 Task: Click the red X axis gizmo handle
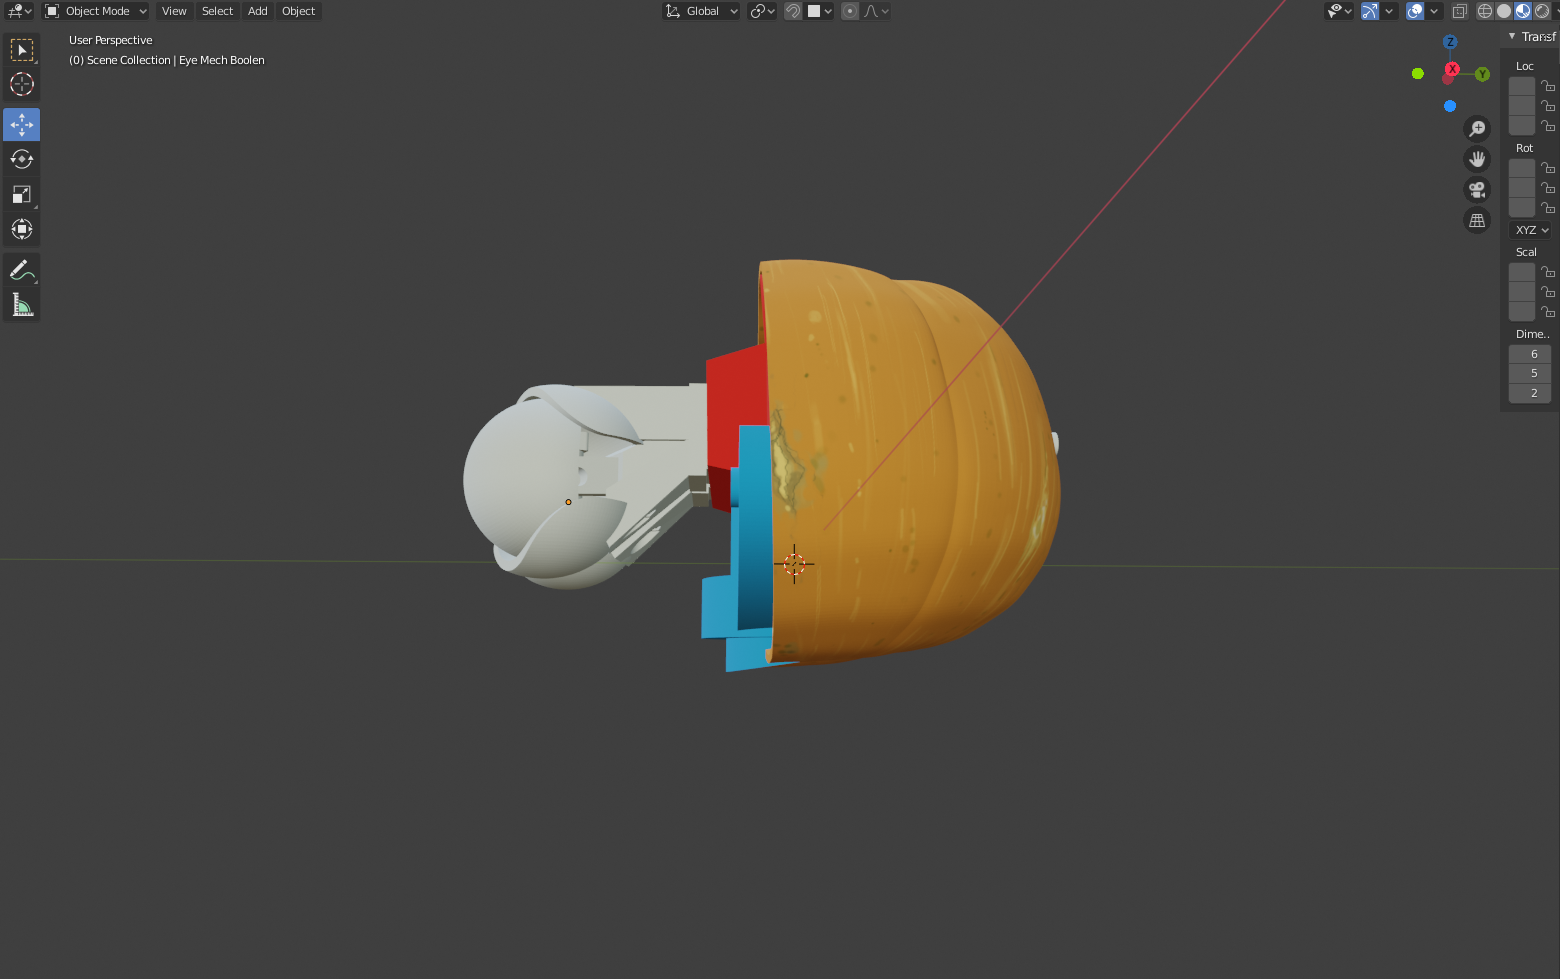1452,69
